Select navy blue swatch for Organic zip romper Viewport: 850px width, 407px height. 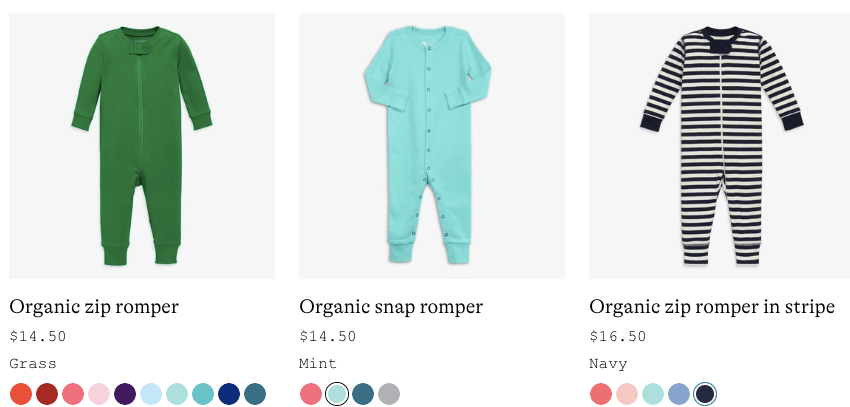point(228,394)
